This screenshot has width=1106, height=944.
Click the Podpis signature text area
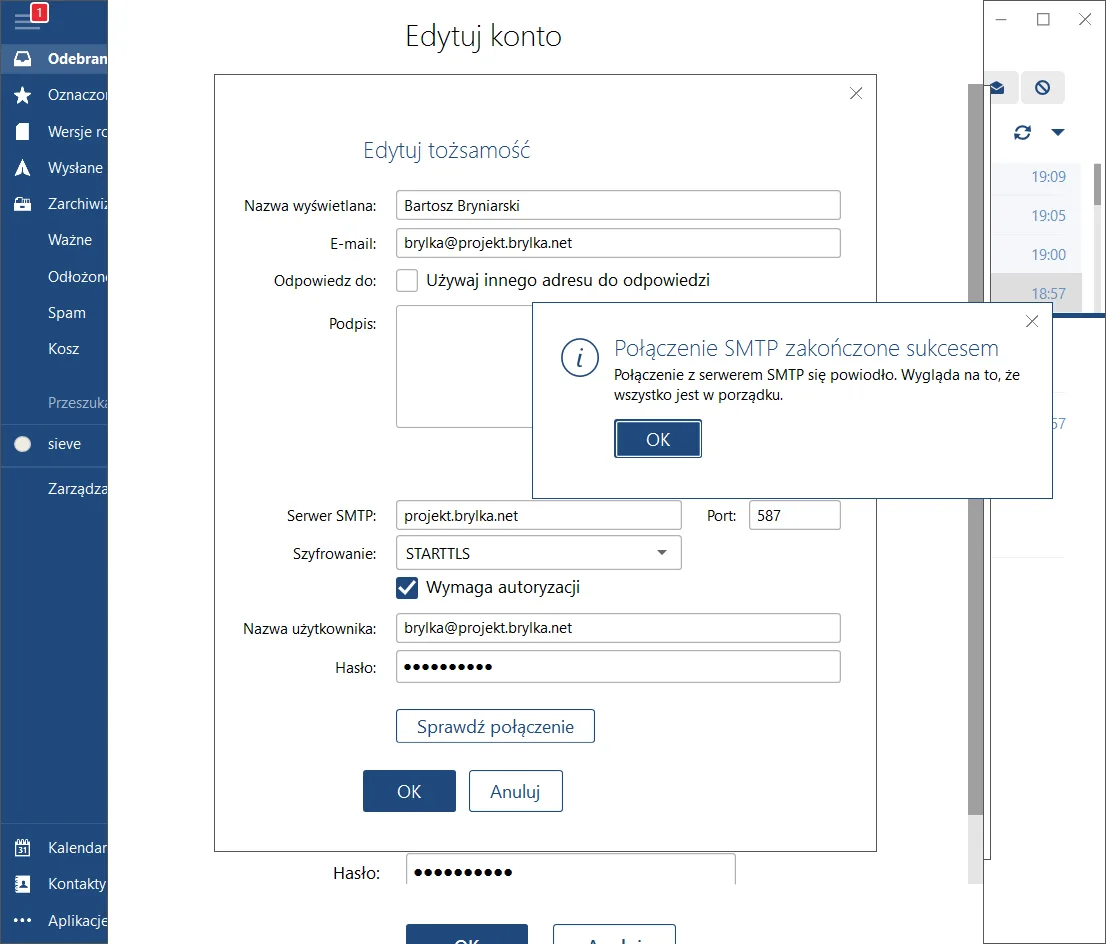[465, 366]
